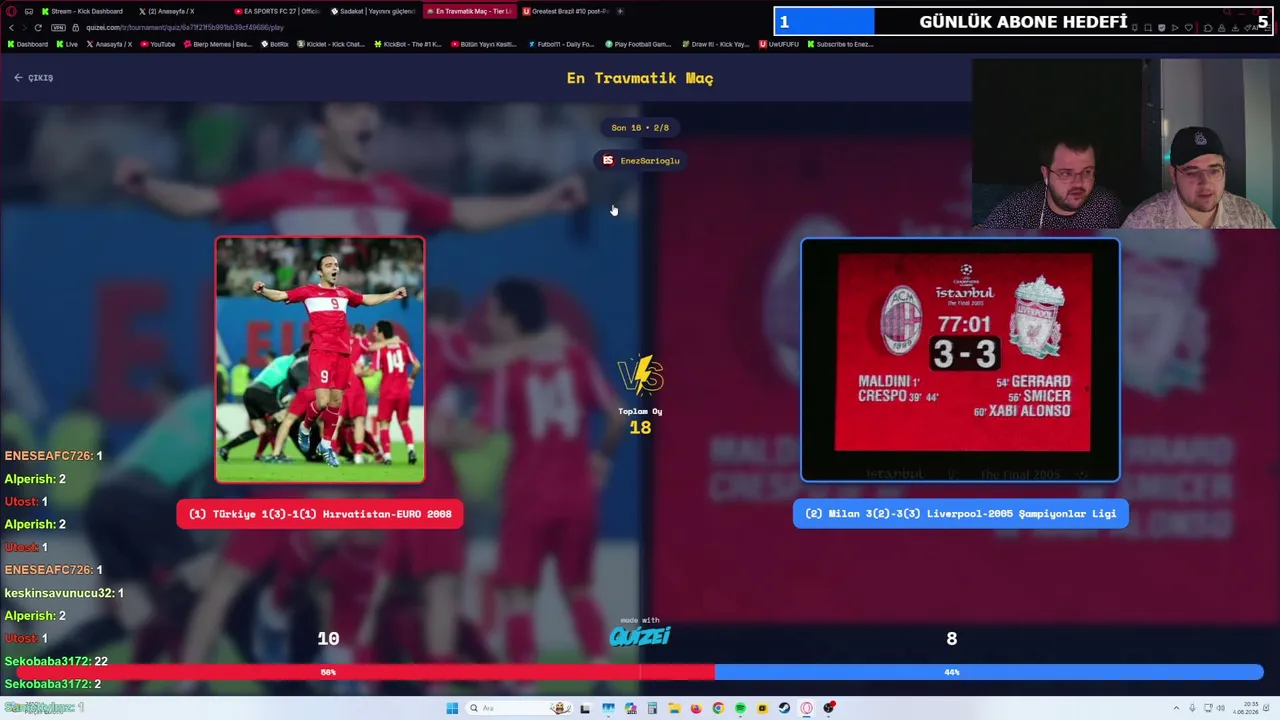Vote for Türkiye 1(3)-1(1) Hırvatistan-EURO 2008
The width and height of the screenshot is (1280, 720).
point(320,514)
